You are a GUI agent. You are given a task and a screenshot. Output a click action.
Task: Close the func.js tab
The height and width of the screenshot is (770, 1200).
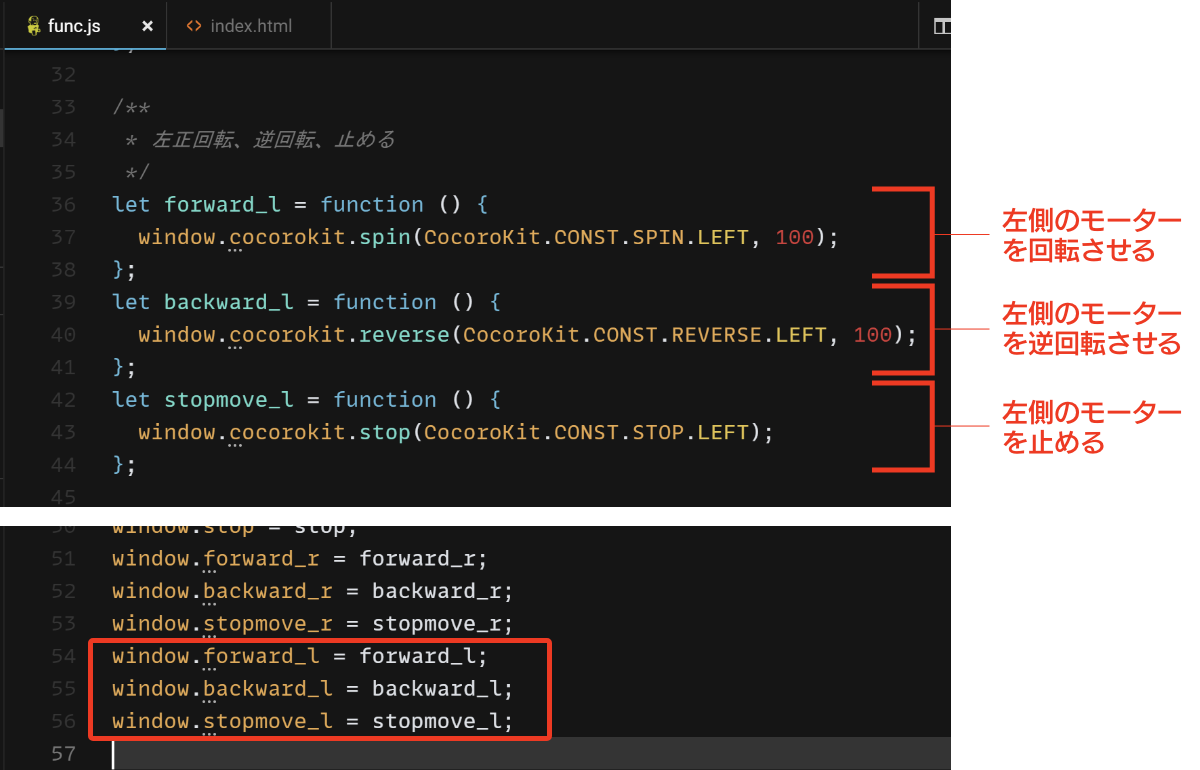147,26
